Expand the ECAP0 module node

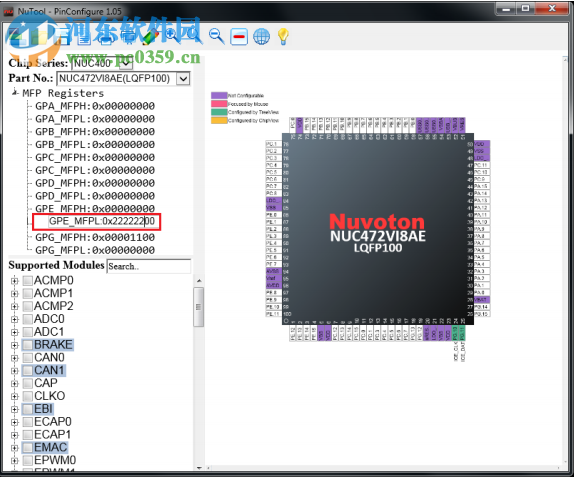(14, 422)
